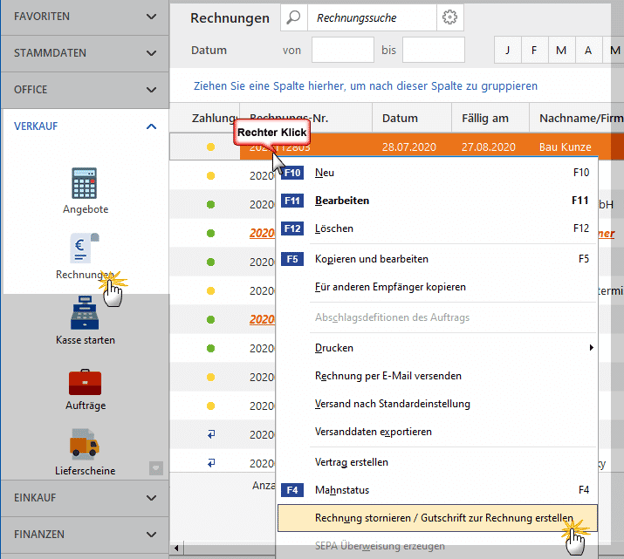Expand the FAVORITEN section
Viewport: 624px width, 559px height.
coord(84,17)
